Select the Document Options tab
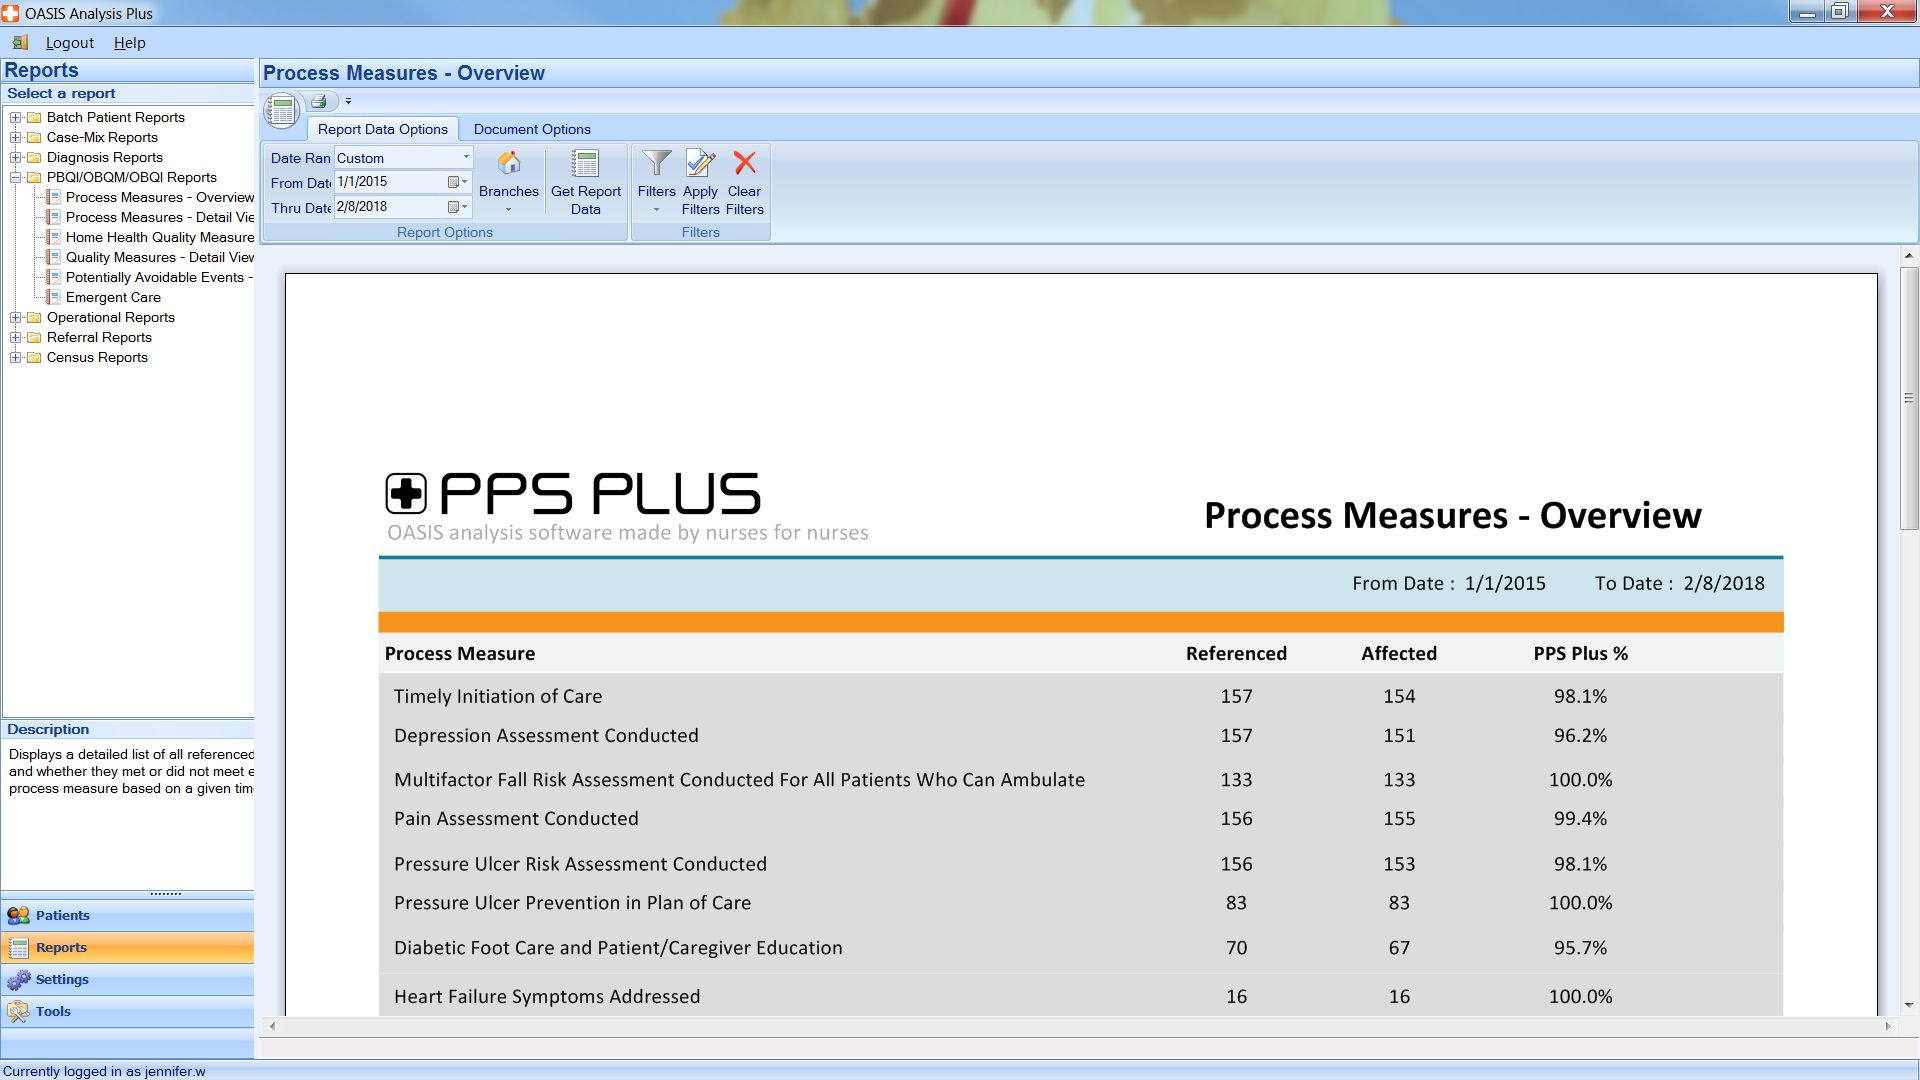Image resolution: width=1920 pixels, height=1080 pixels. 533,129
